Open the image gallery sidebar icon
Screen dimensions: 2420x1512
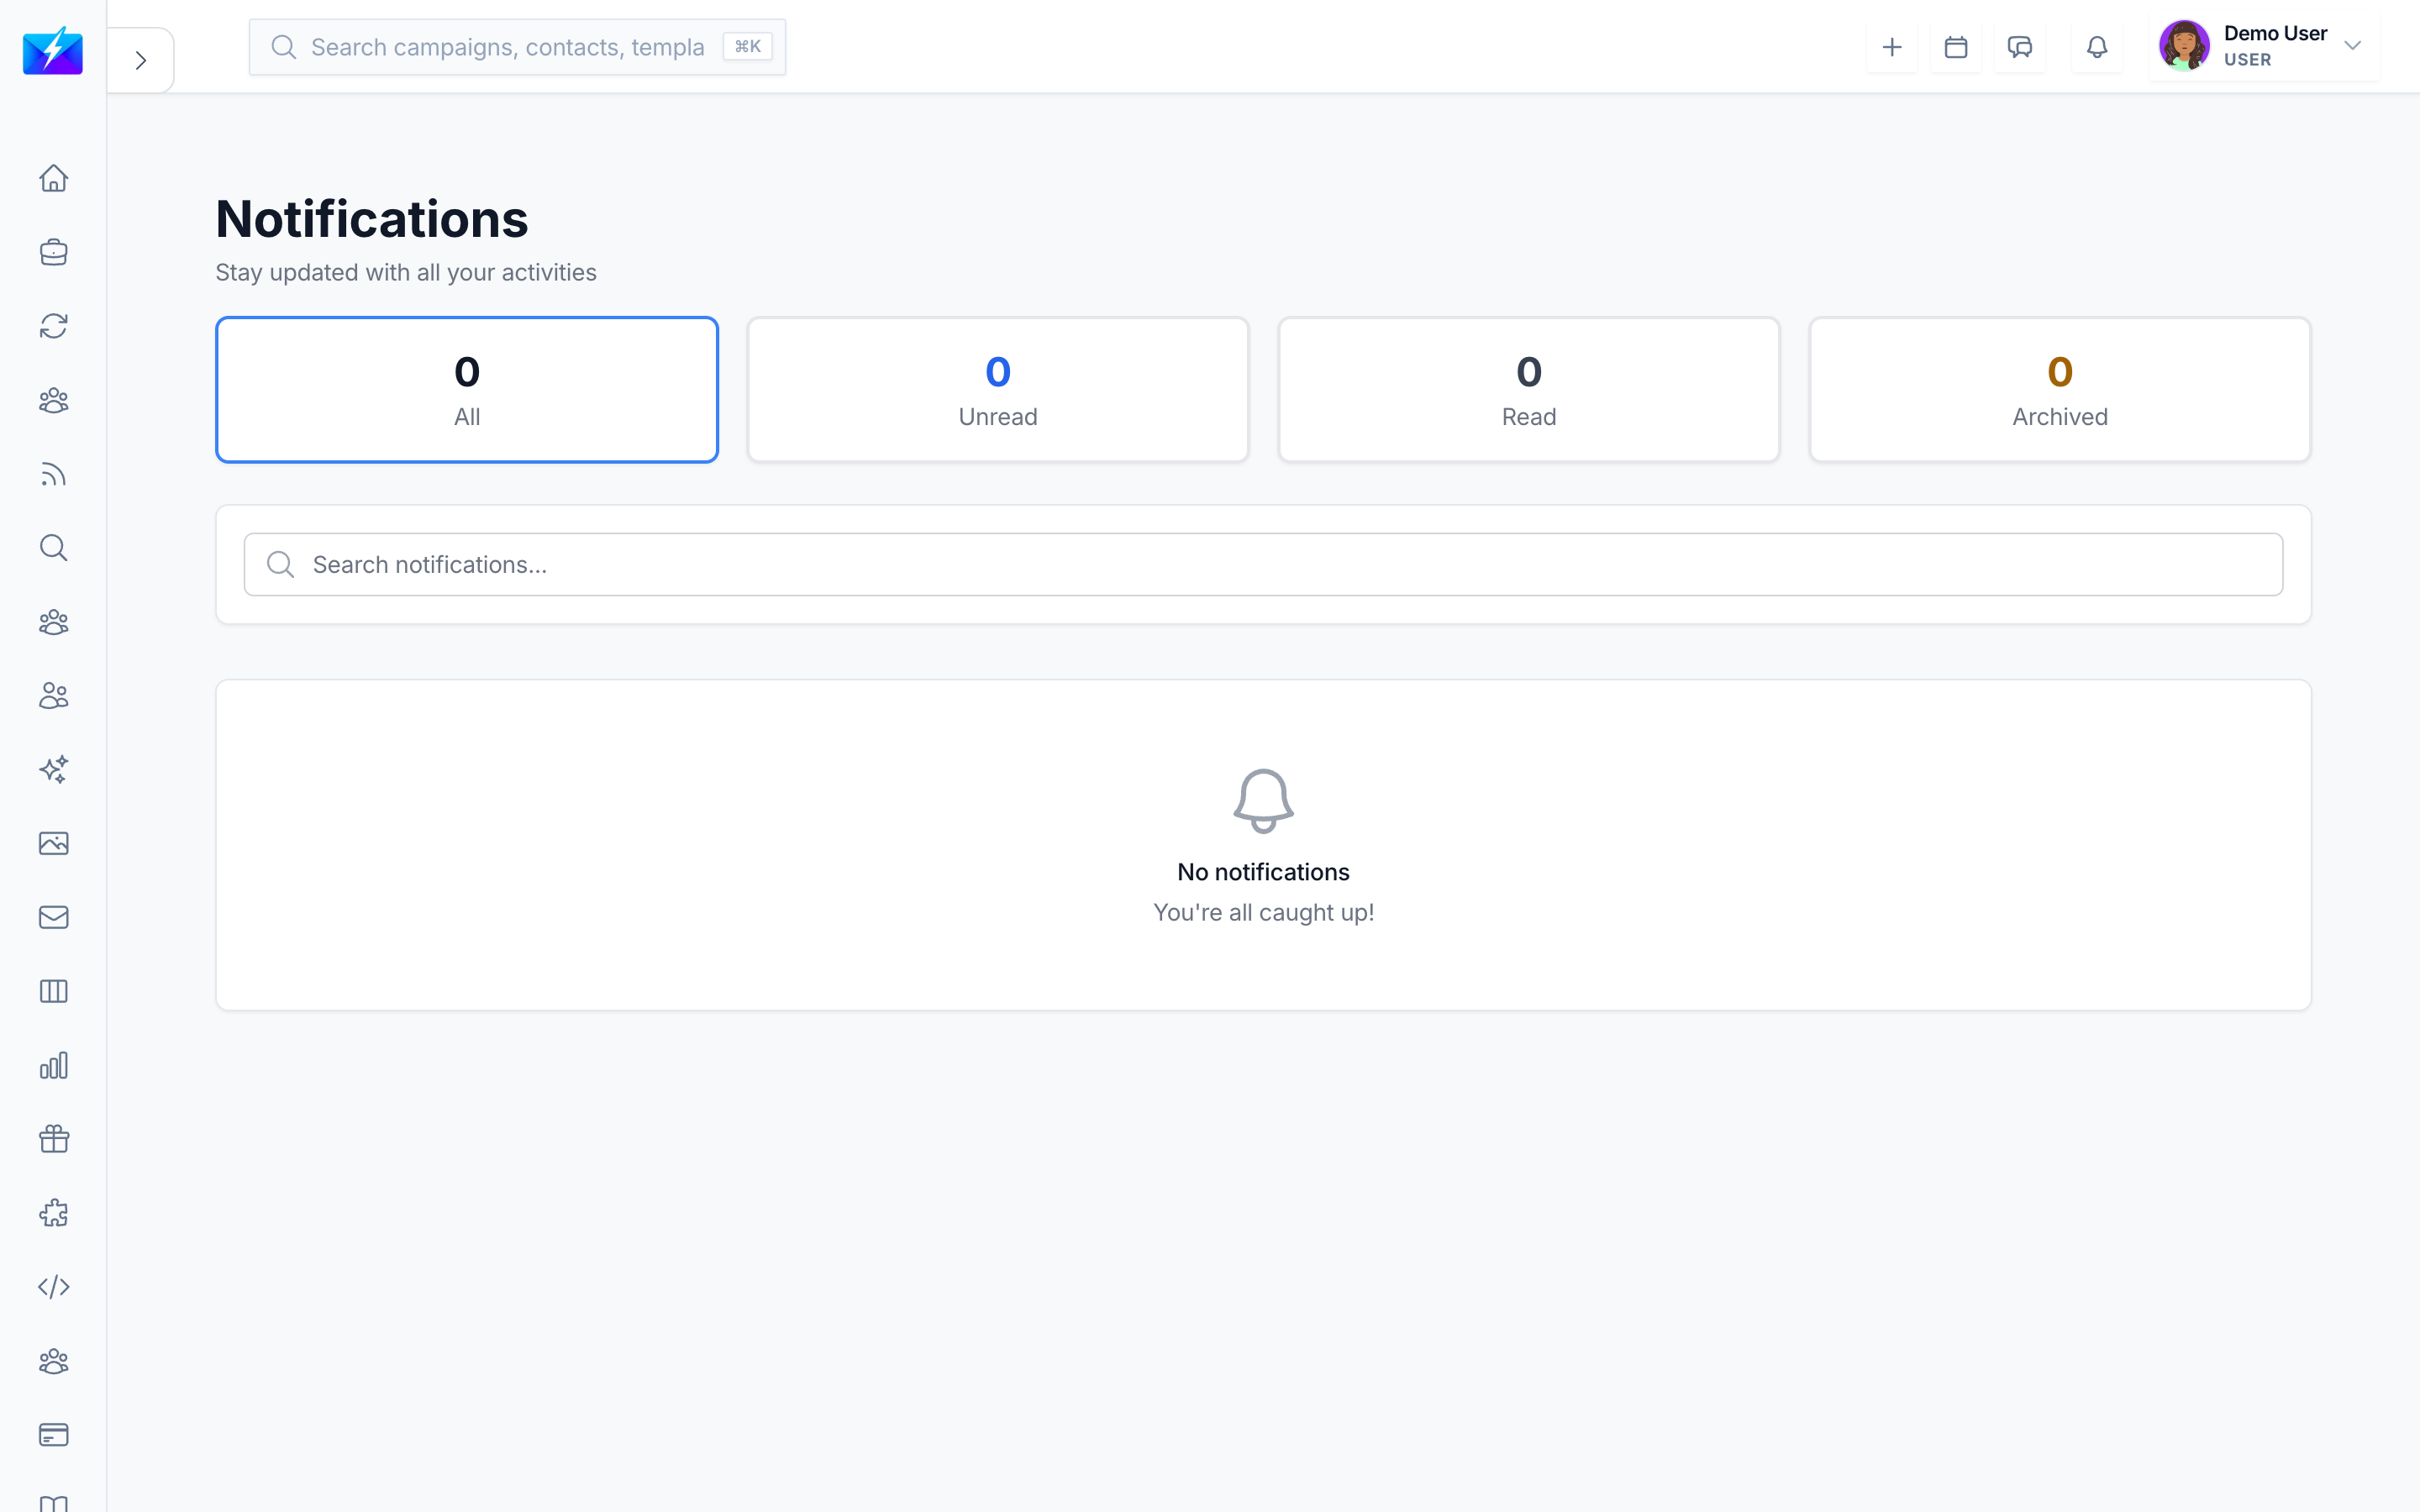point(53,844)
